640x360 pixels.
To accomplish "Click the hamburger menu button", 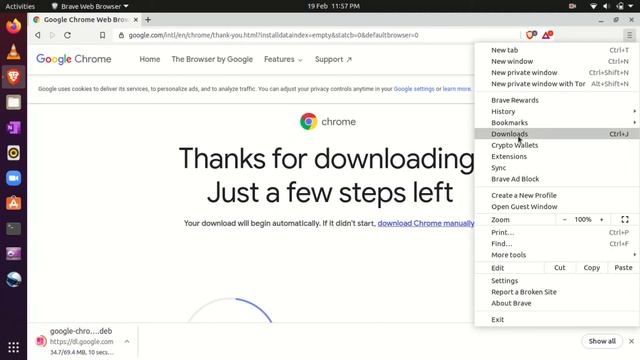I will point(629,36).
